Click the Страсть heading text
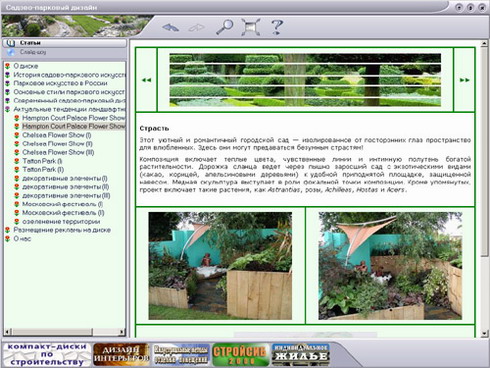 [x=154, y=128]
